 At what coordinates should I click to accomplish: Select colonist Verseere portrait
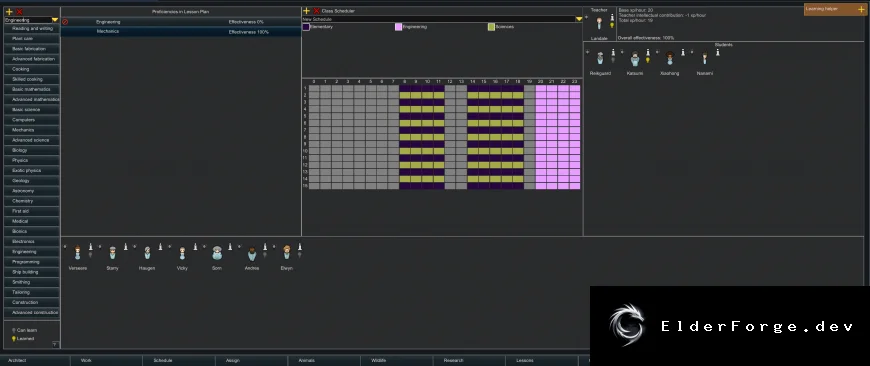[x=78, y=253]
